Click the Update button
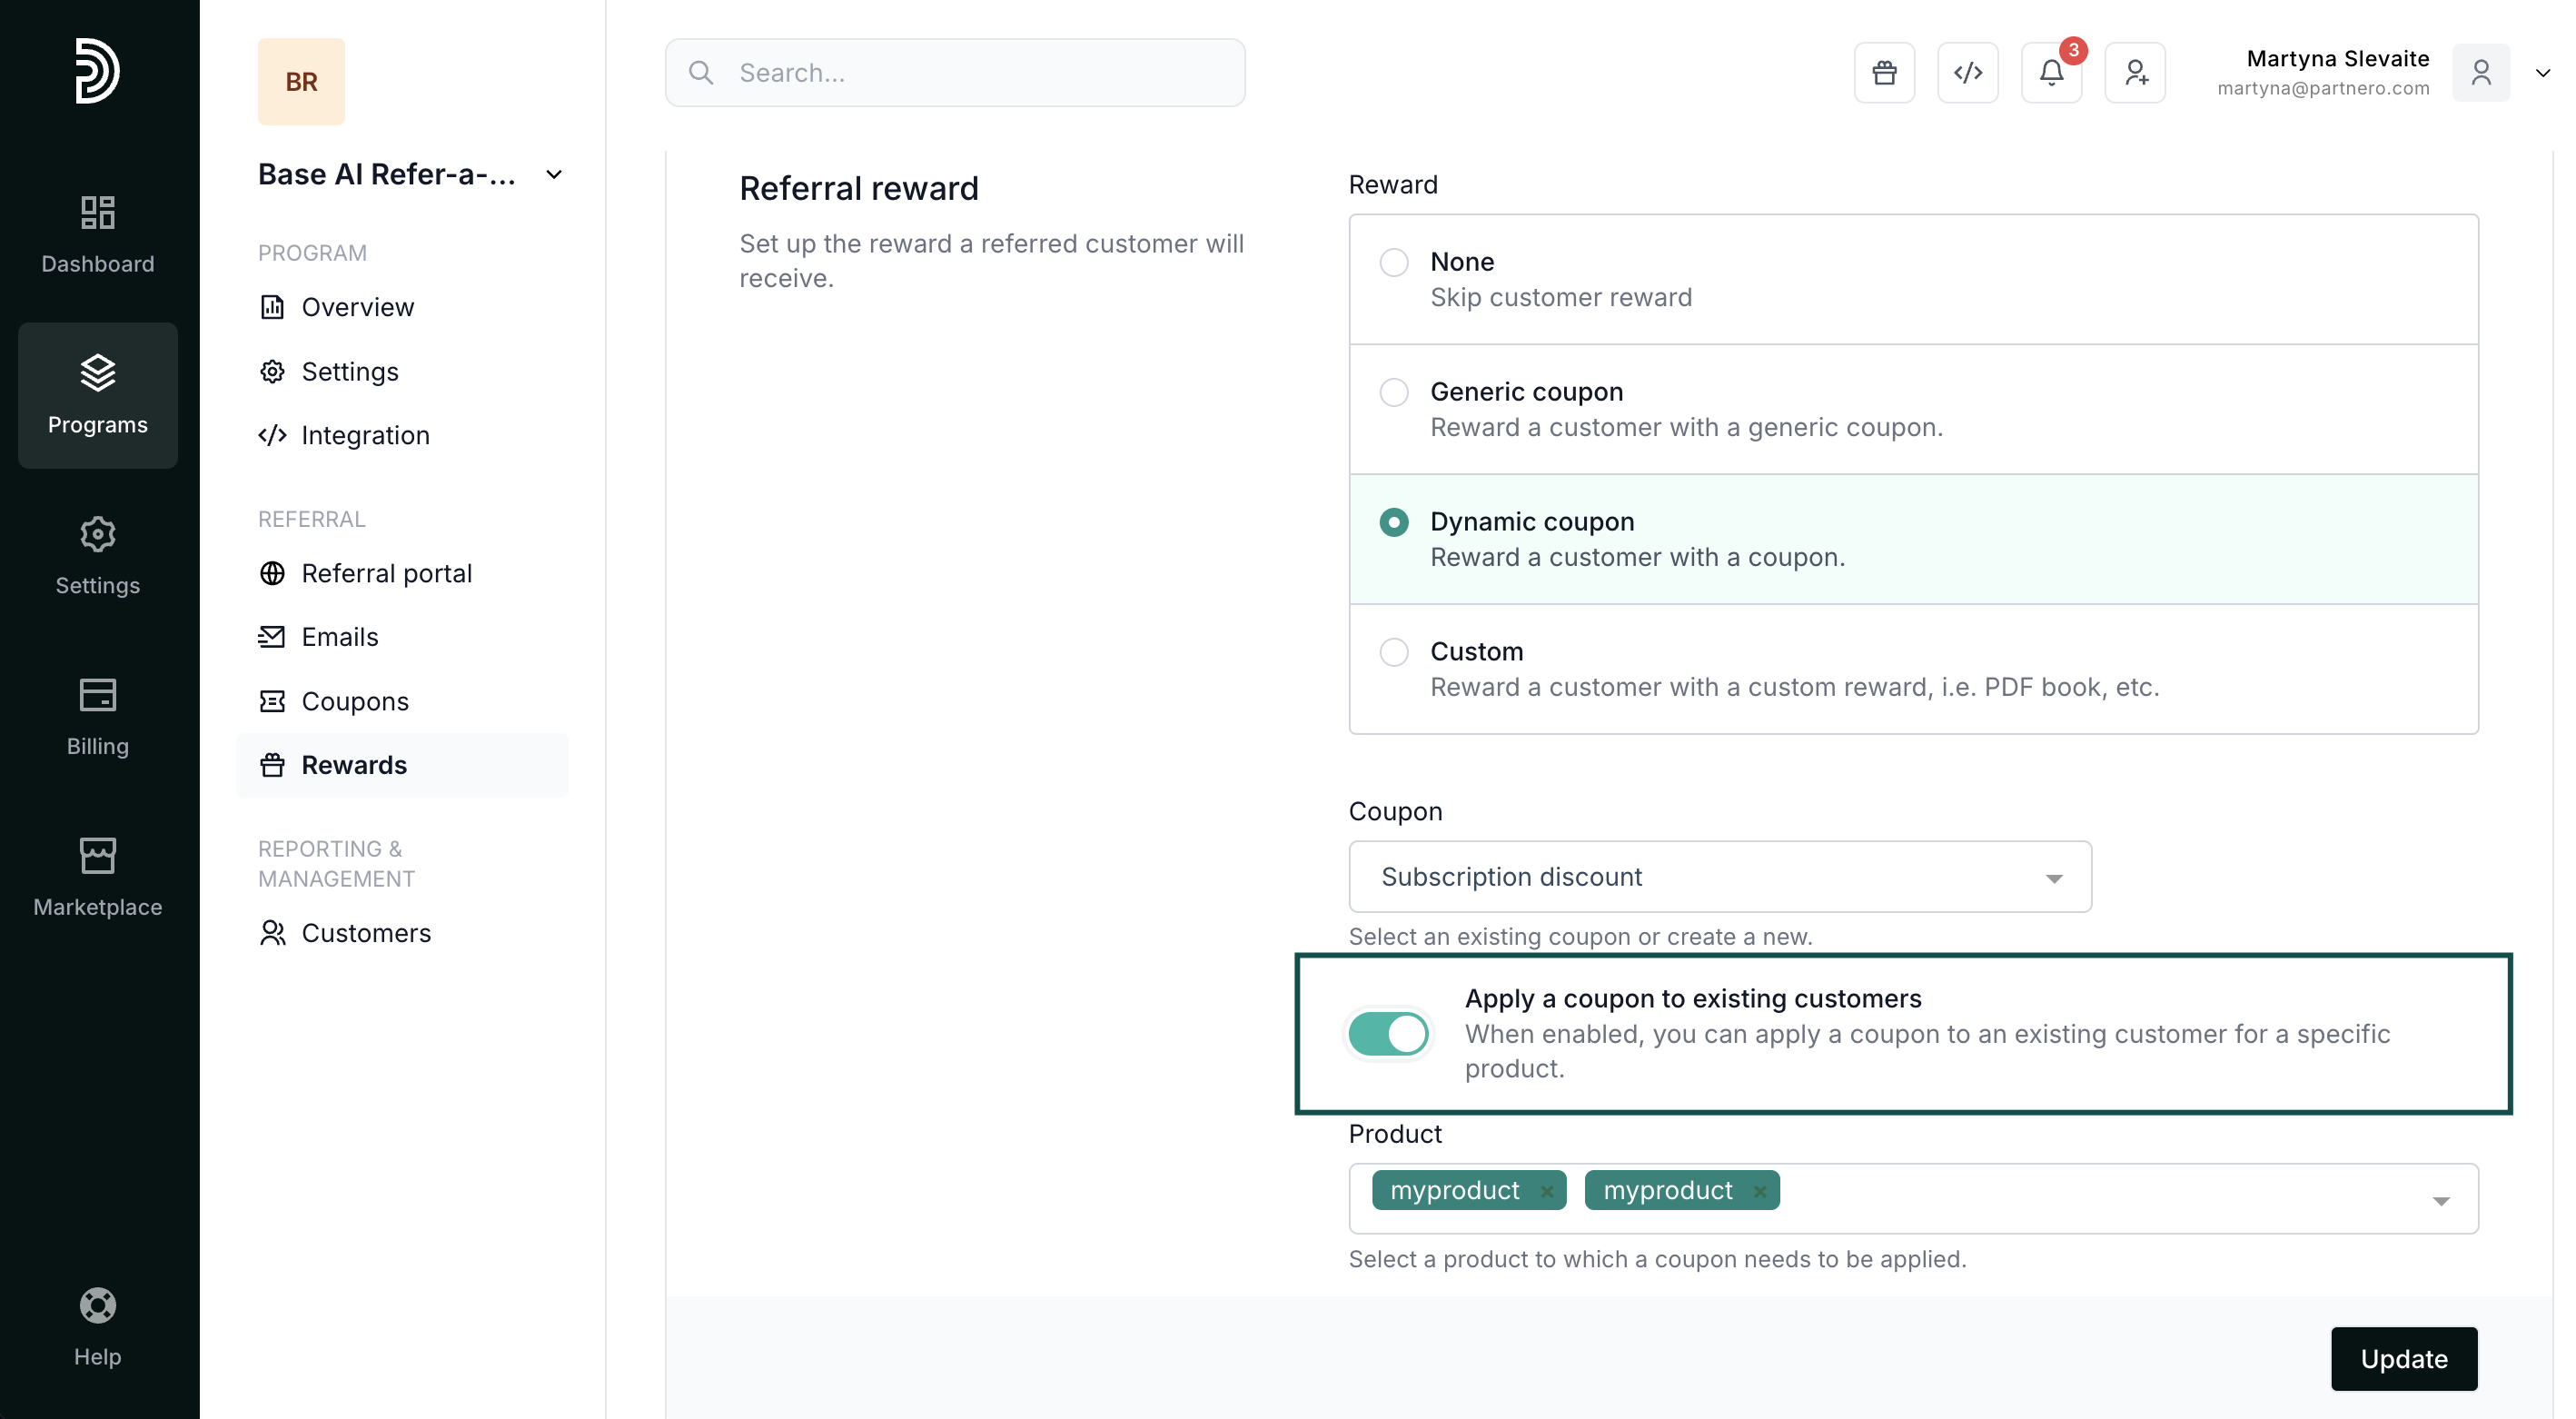This screenshot has width=2576, height=1419. pos(2403,1358)
